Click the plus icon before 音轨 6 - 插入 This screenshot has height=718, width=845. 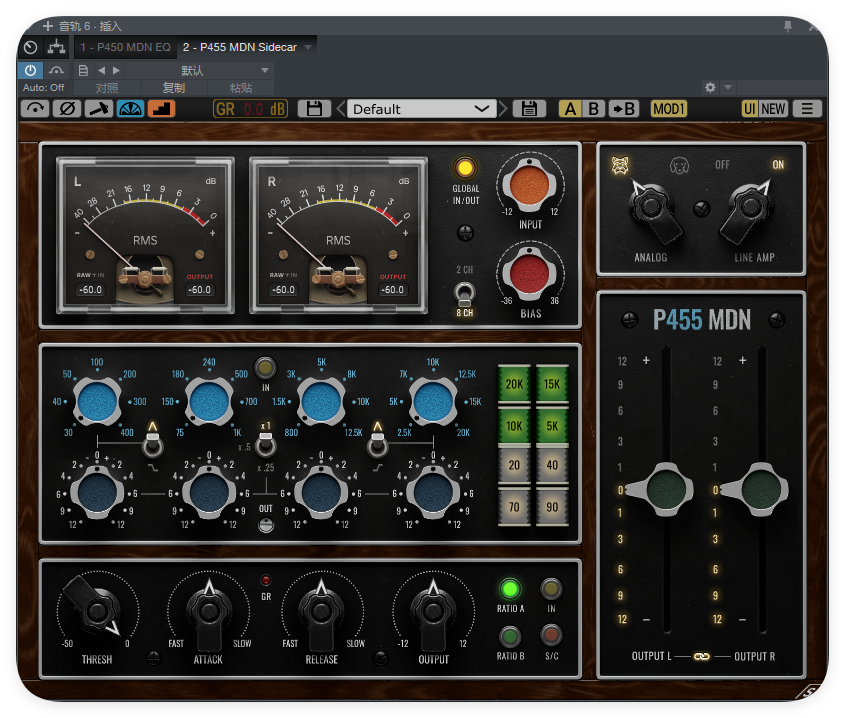[x=47, y=26]
